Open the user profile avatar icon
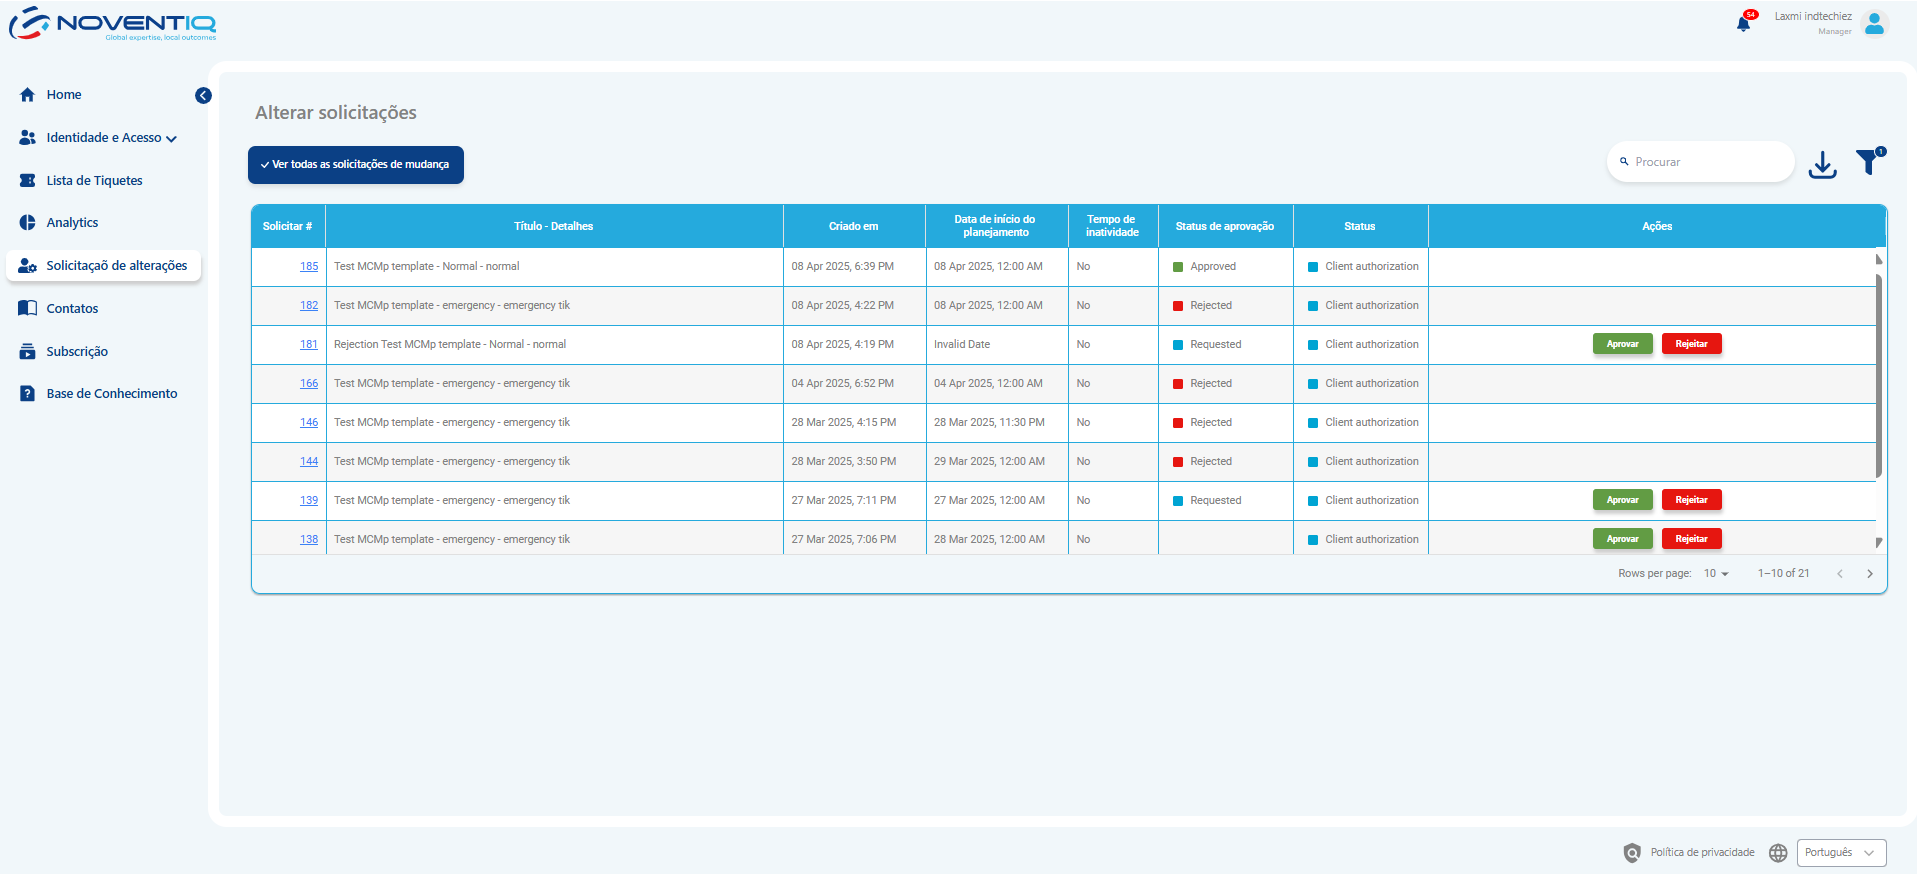1917x874 pixels. 1875,23
